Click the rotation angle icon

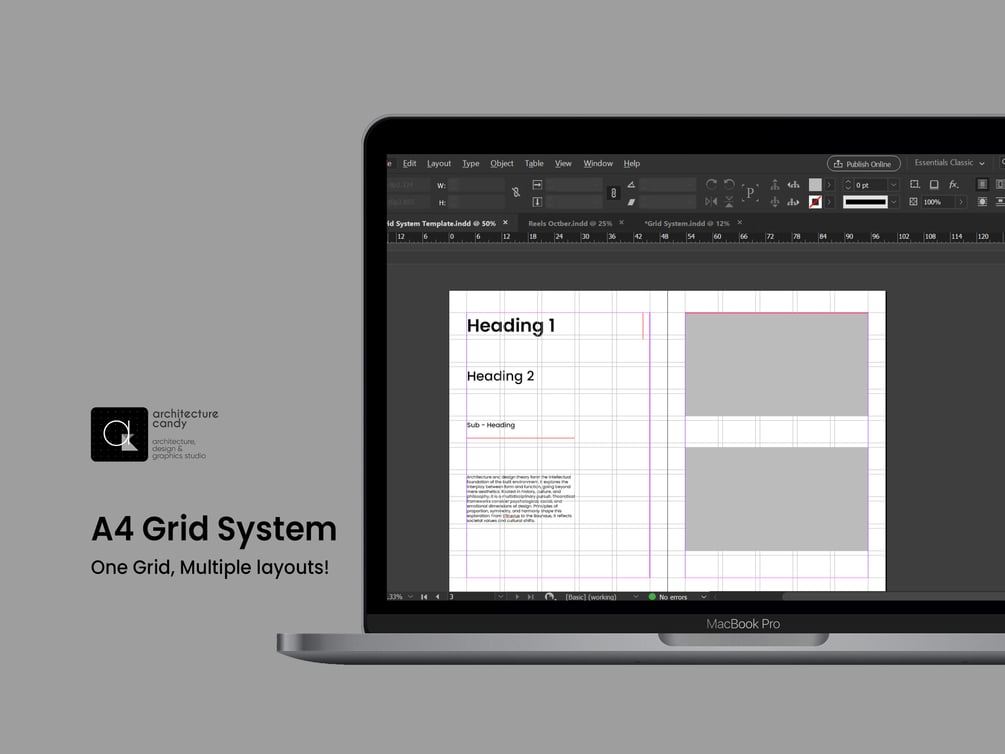coord(631,185)
